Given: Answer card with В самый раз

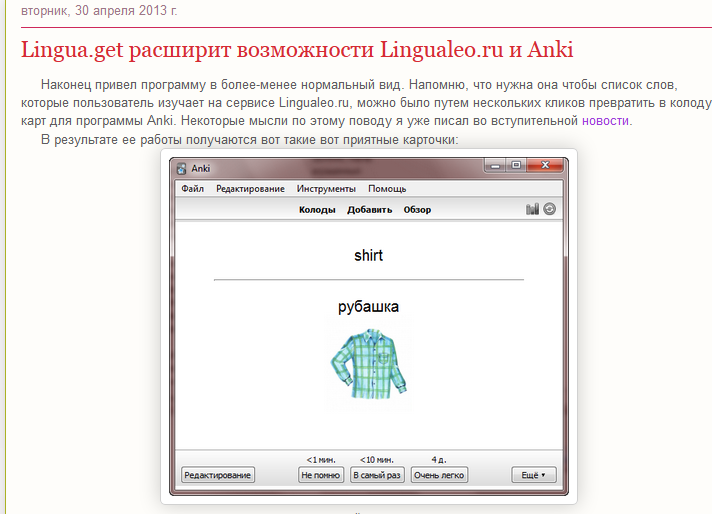Looking at the screenshot, I should tap(377, 475).
